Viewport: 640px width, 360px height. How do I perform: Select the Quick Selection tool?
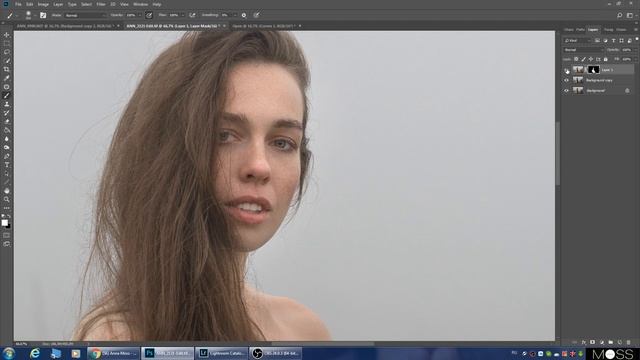[x=7, y=61]
